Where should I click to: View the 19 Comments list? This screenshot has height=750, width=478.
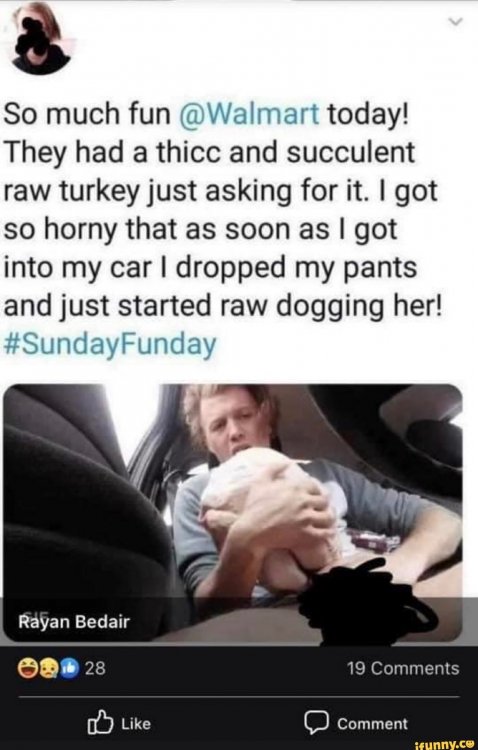point(403,668)
